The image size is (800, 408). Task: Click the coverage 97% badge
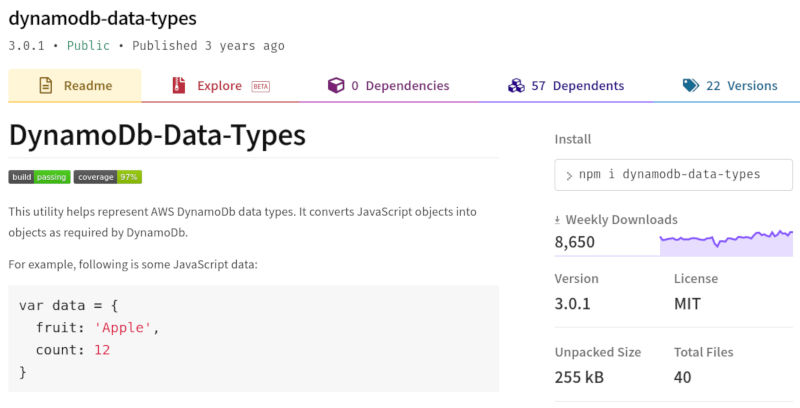[108, 177]
